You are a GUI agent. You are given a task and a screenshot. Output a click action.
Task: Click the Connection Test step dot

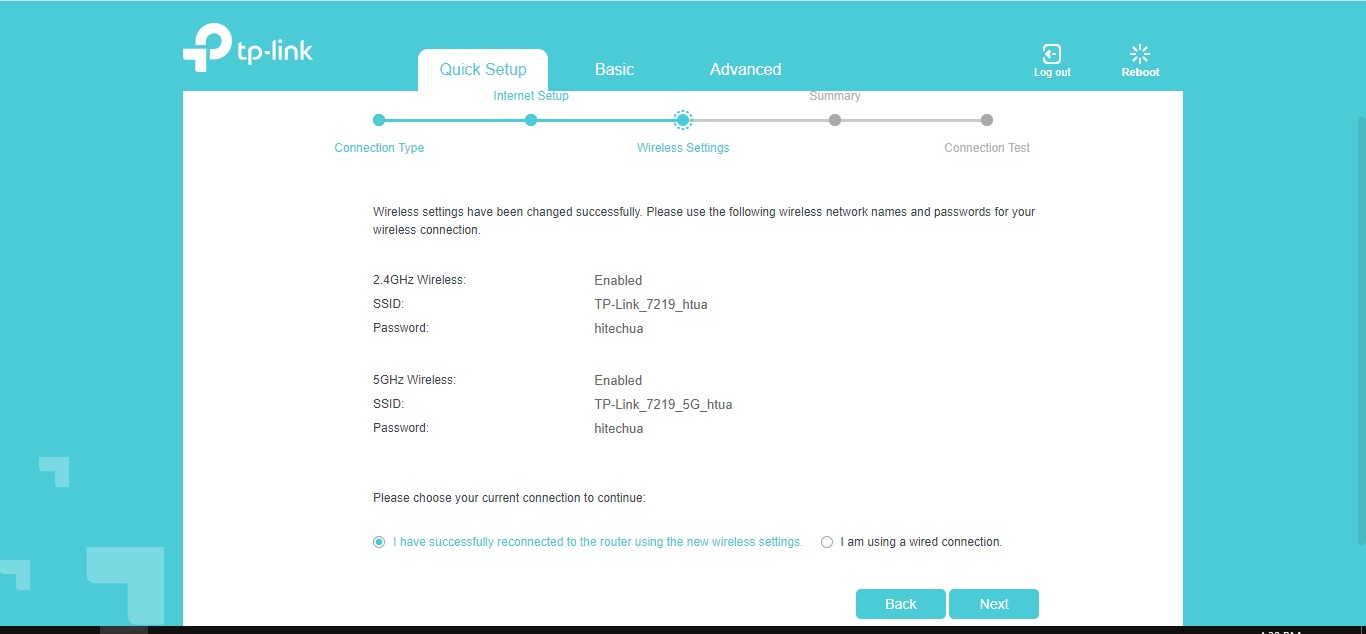pyautogui.click(x=987, y=120)
